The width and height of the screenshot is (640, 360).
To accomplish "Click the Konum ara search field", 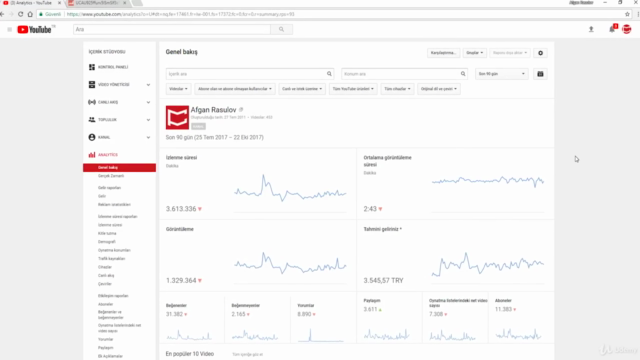I will tap(404, 74).
